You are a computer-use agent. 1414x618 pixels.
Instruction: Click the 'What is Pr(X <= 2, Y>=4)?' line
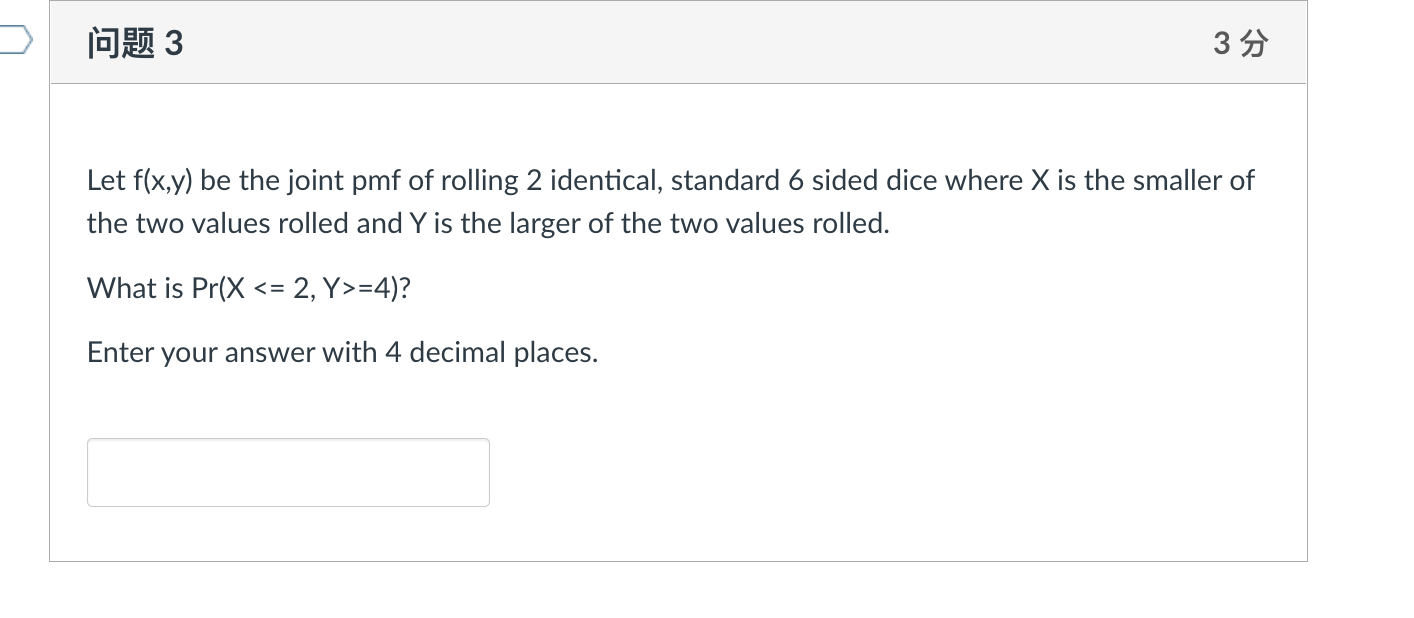point(249,288)
